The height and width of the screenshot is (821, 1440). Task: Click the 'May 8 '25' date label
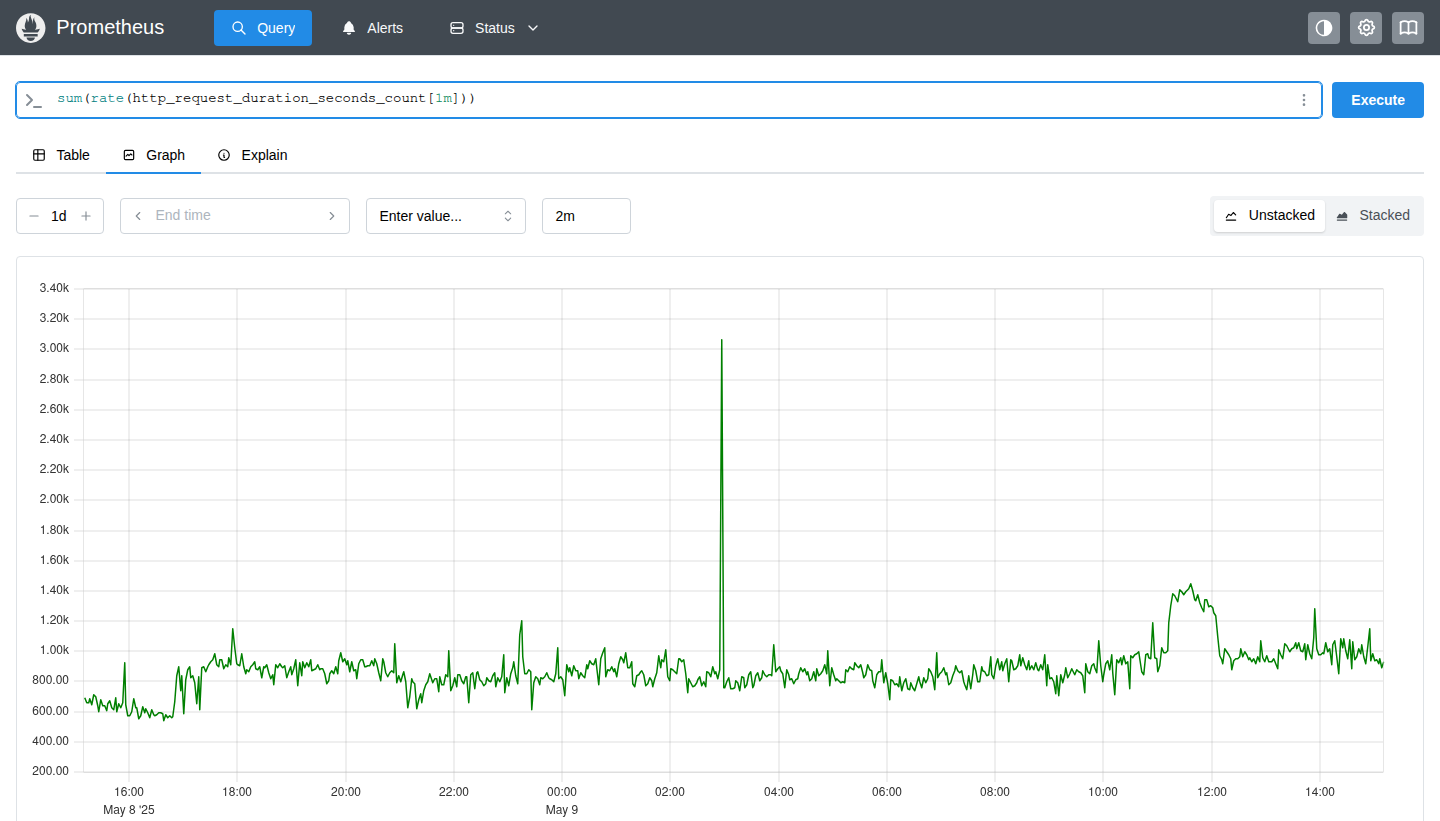click(129, 810)
